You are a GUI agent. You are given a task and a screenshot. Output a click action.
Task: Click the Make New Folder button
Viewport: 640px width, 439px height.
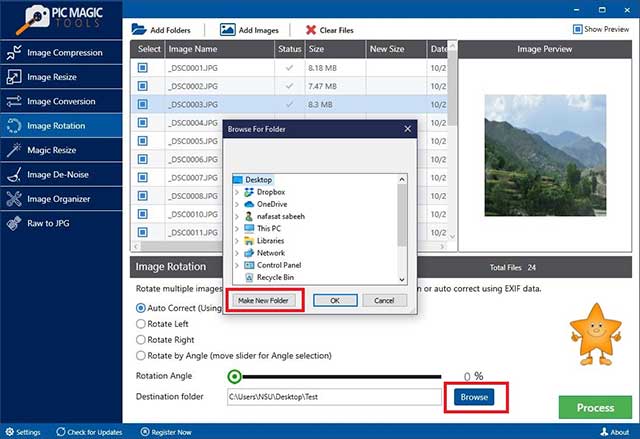click(264, 301)
